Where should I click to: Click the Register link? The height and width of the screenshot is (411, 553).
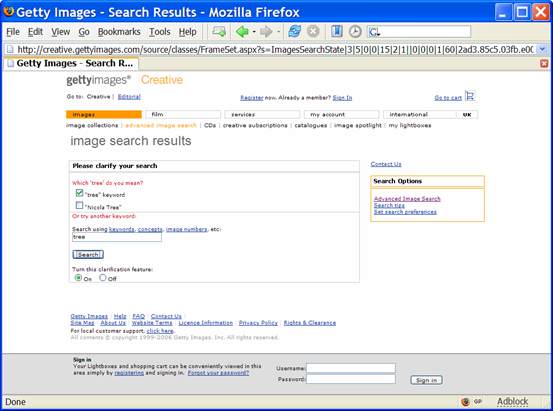point(252,98)
